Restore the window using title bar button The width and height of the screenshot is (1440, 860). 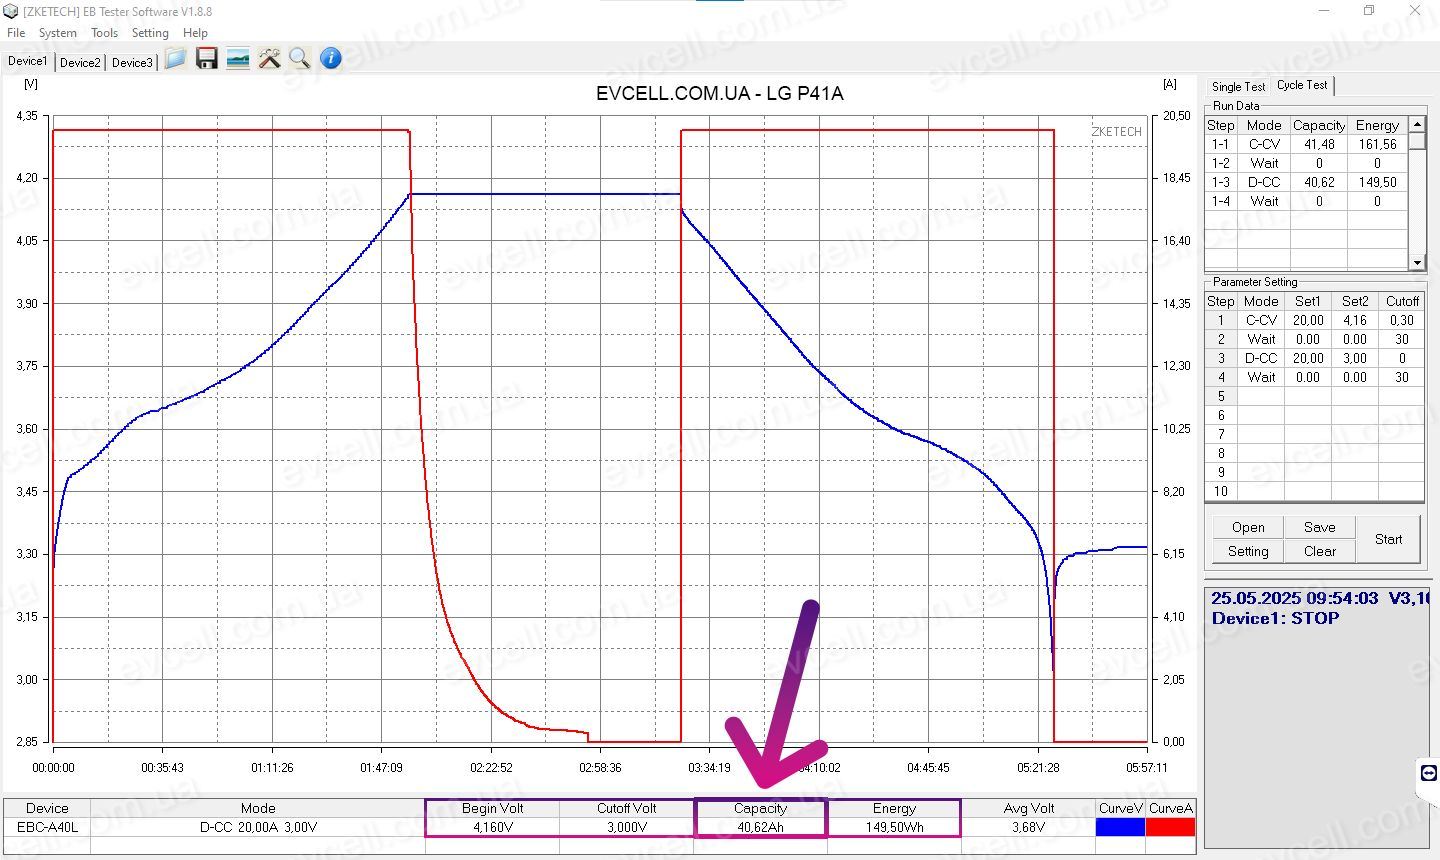(x=1369, y=11)
